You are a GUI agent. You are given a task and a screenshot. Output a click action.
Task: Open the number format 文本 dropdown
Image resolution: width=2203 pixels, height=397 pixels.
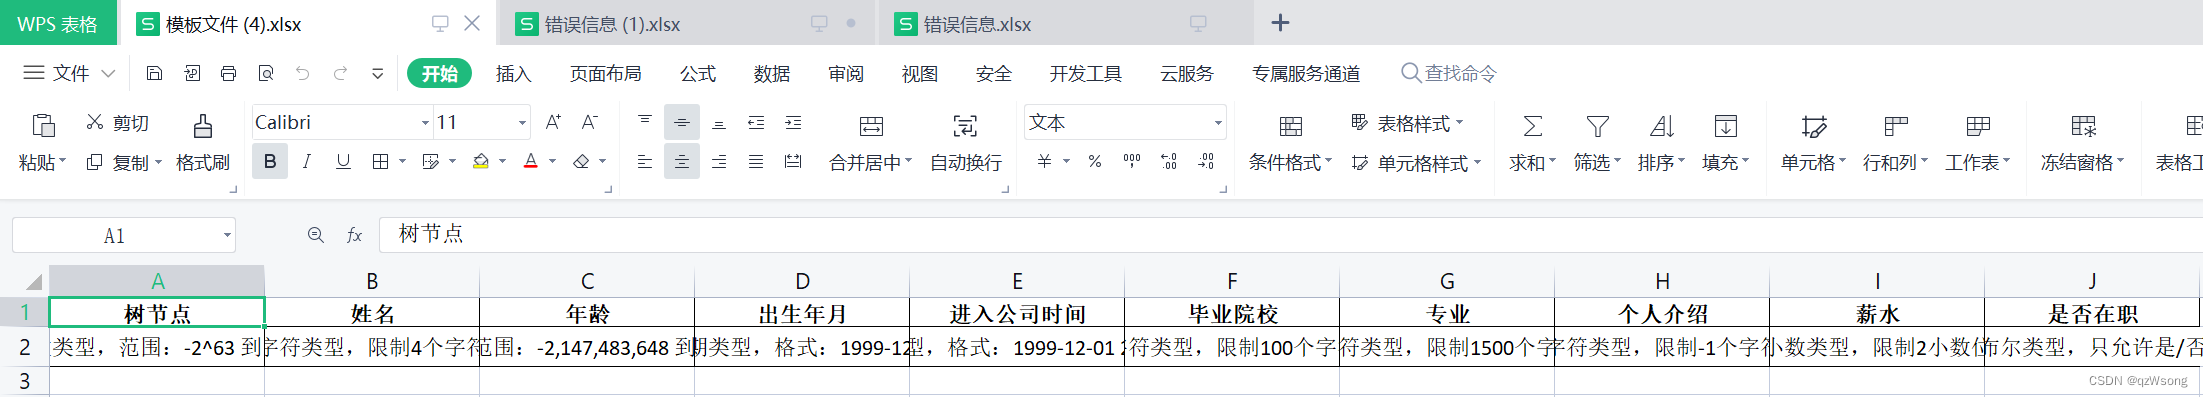[x=1218, y=123]
